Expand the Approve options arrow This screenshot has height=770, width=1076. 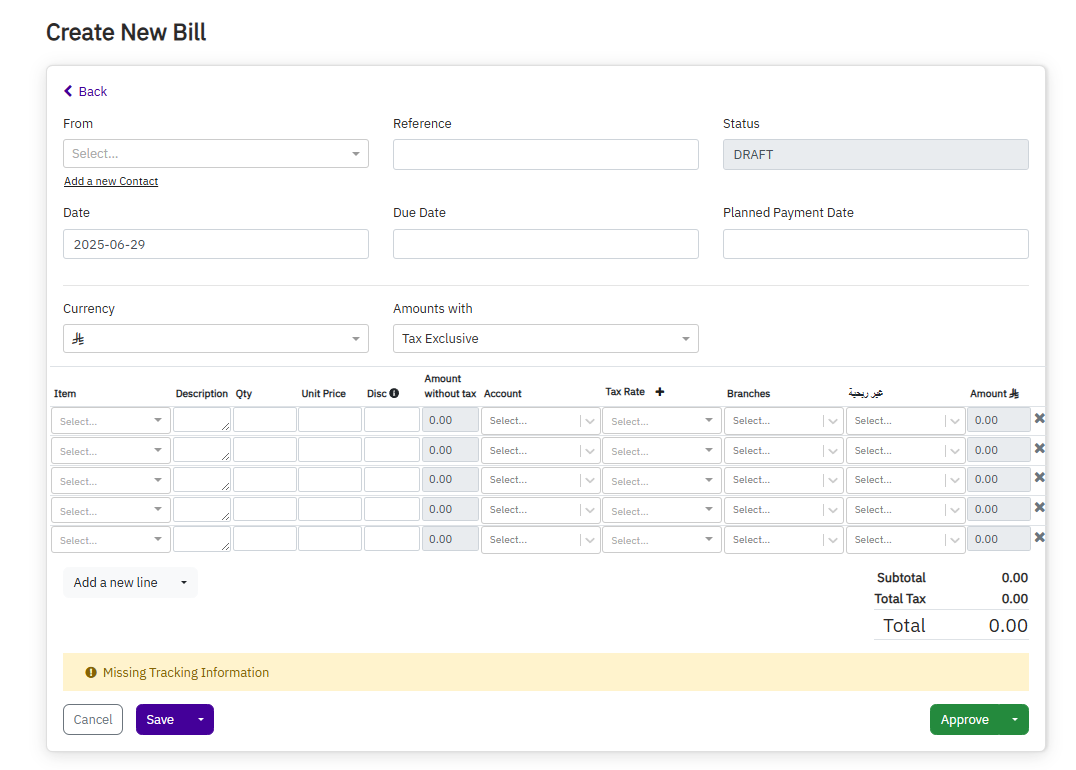point(1015,720)
